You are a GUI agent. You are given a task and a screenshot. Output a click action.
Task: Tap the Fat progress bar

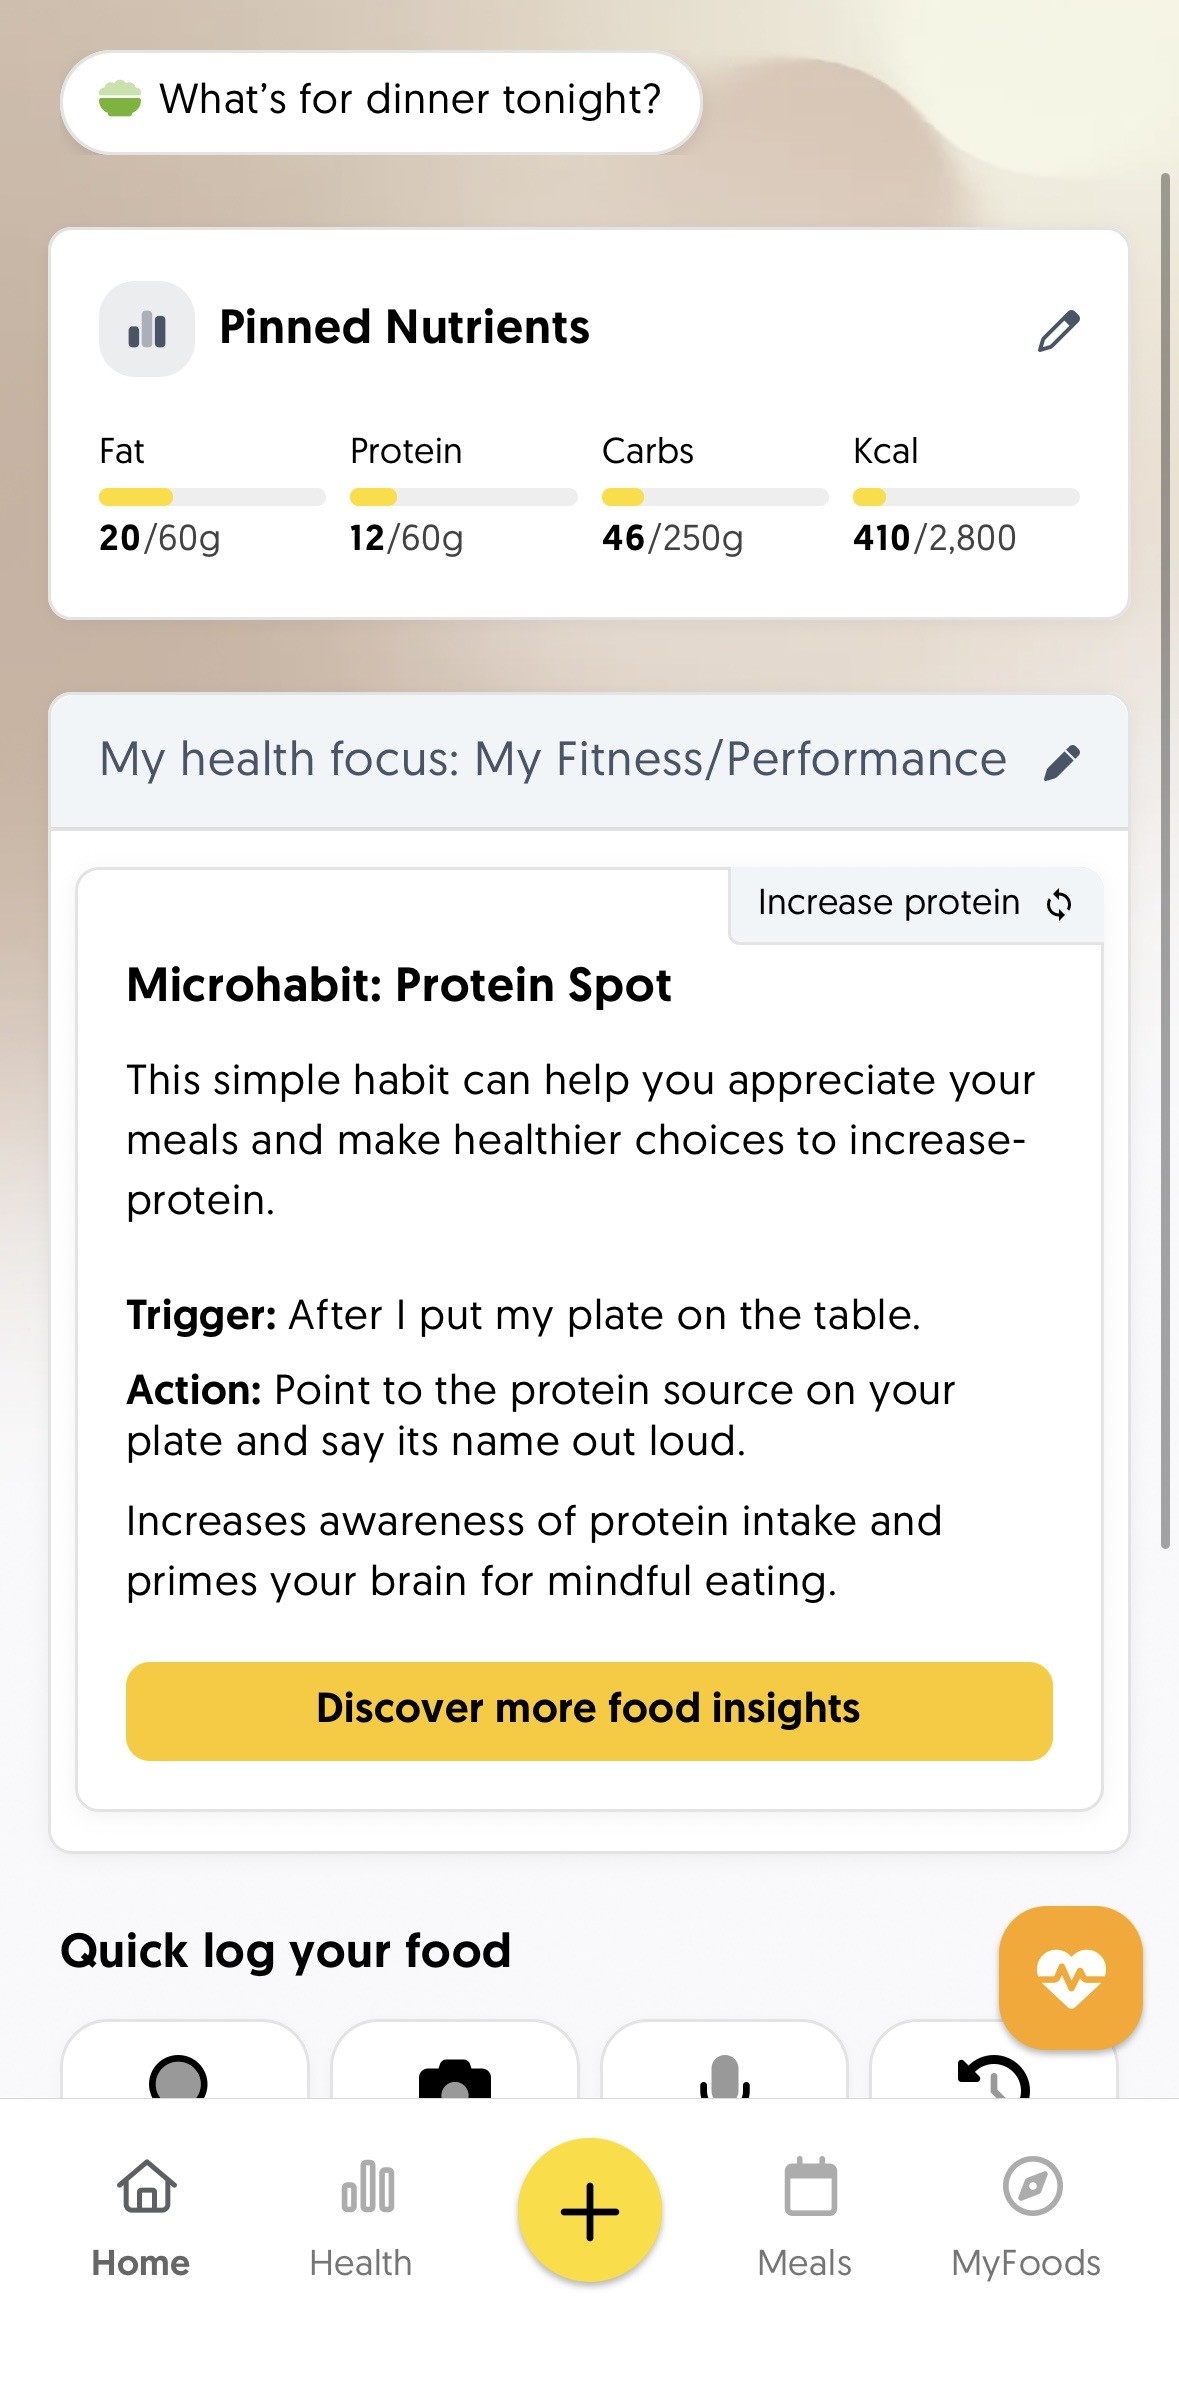coord(212,497)
